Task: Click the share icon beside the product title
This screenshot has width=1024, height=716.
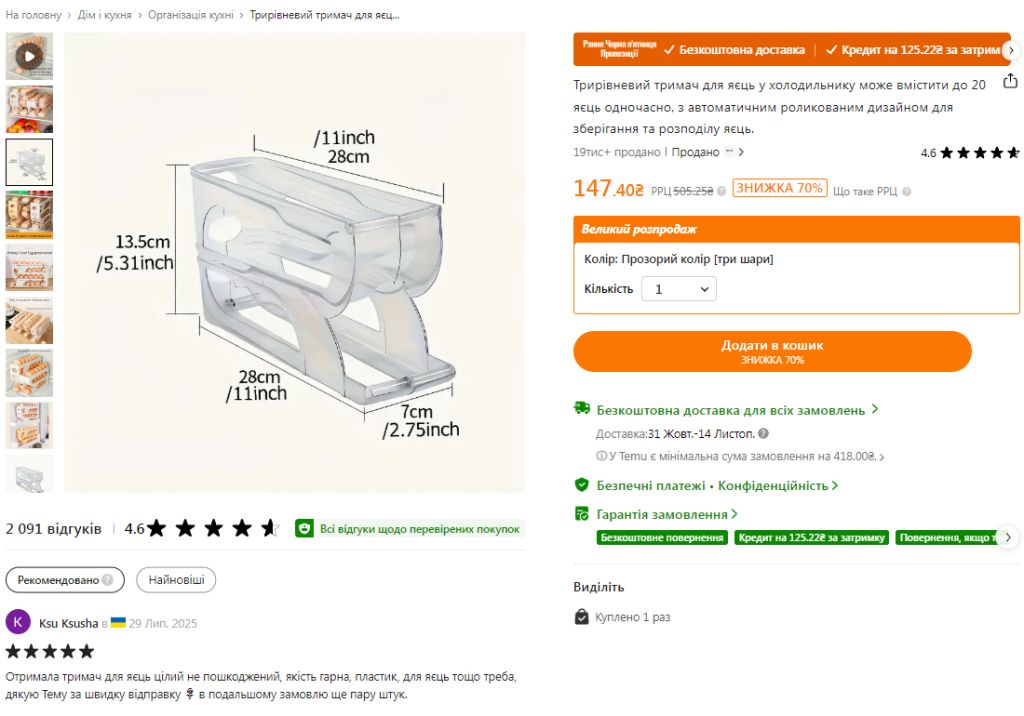Action: [x=1010, y=81]
